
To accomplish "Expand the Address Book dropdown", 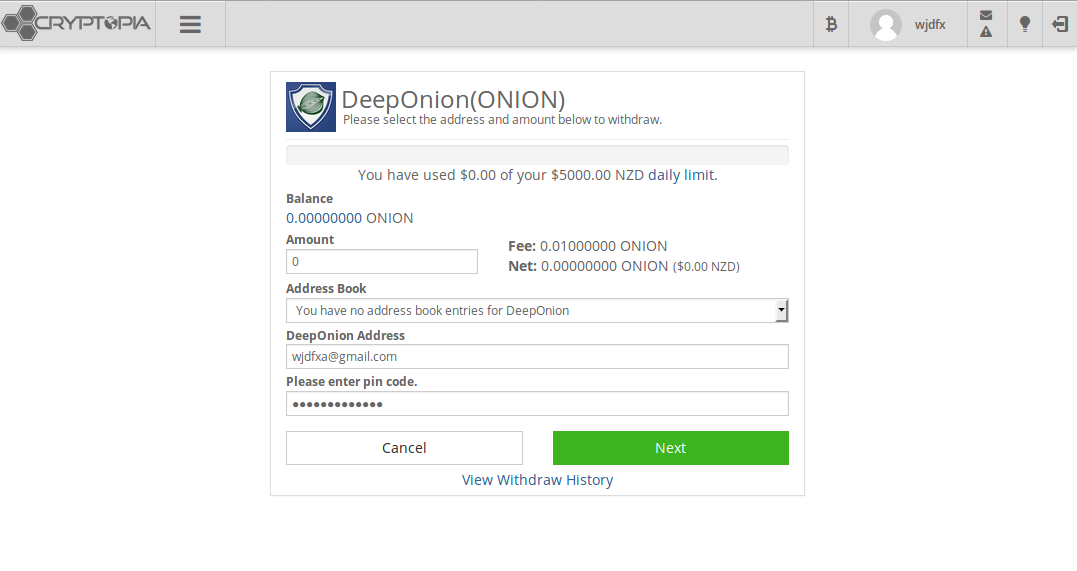I will pos(537,311).
